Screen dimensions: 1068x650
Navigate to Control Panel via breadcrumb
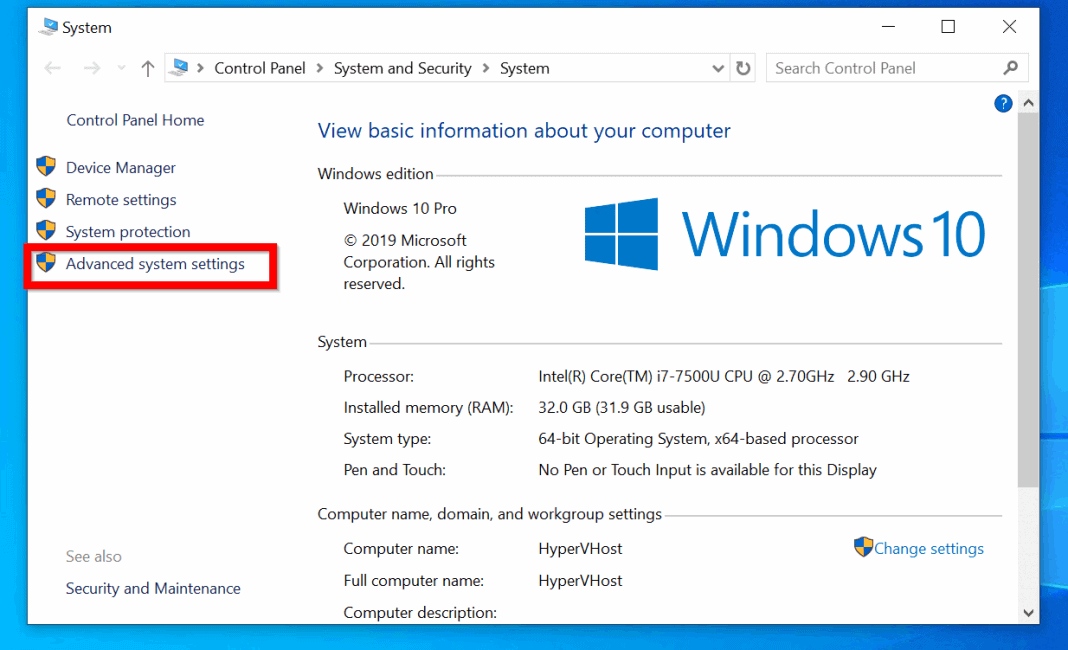(260, 67)
